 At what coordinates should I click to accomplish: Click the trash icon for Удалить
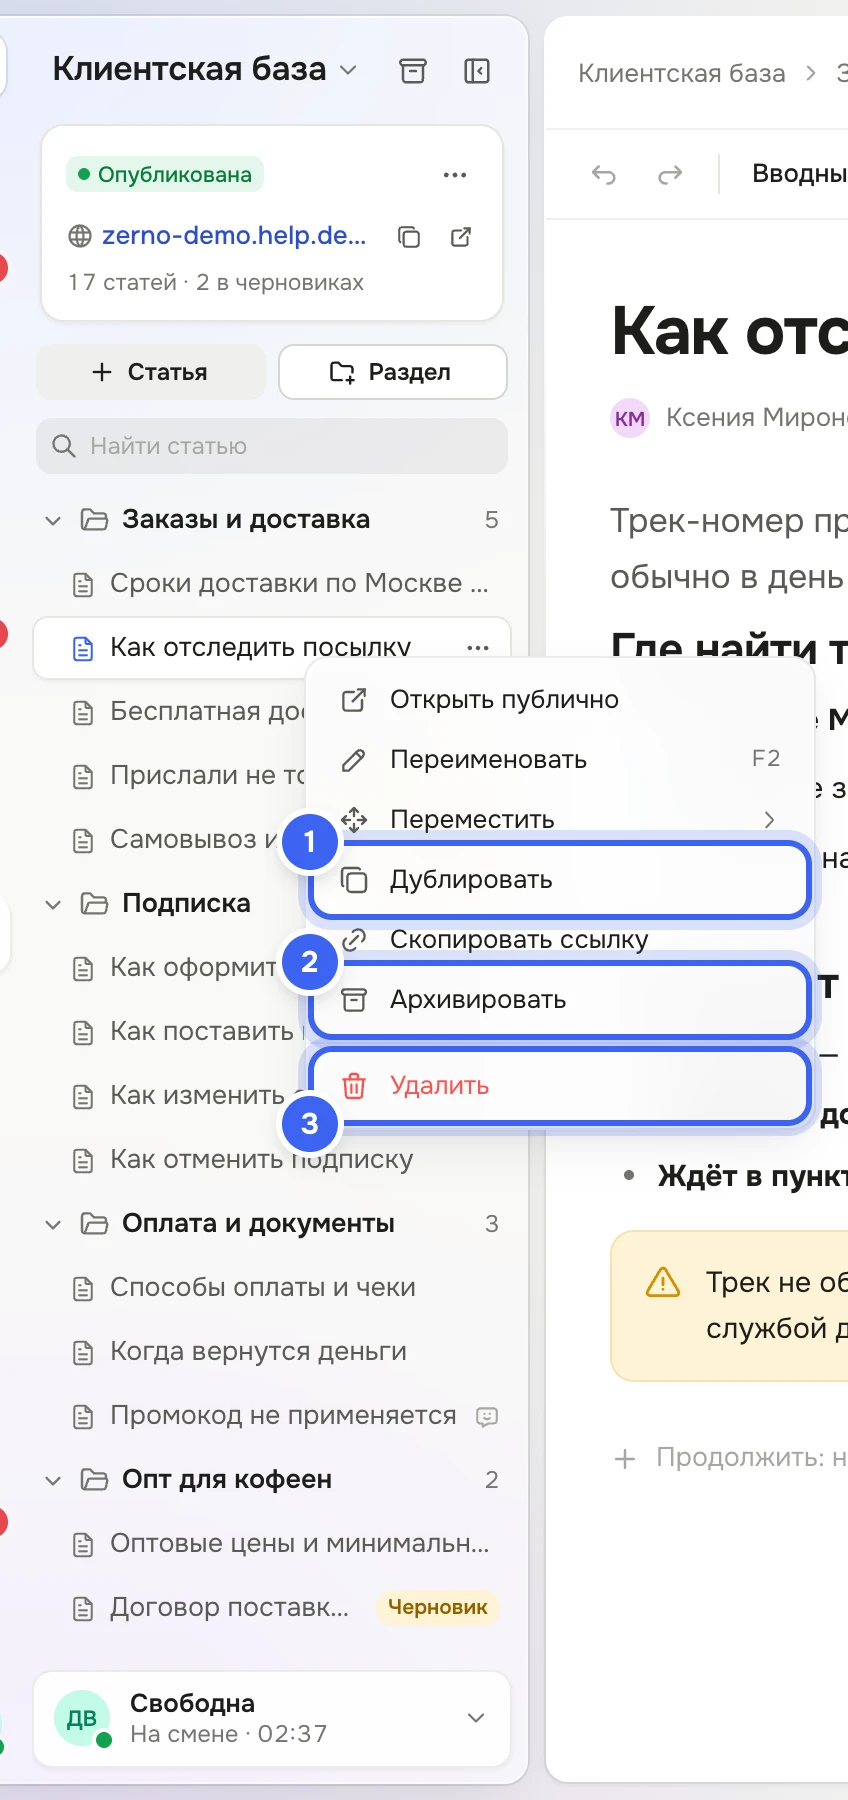(x=354, y=1086)
